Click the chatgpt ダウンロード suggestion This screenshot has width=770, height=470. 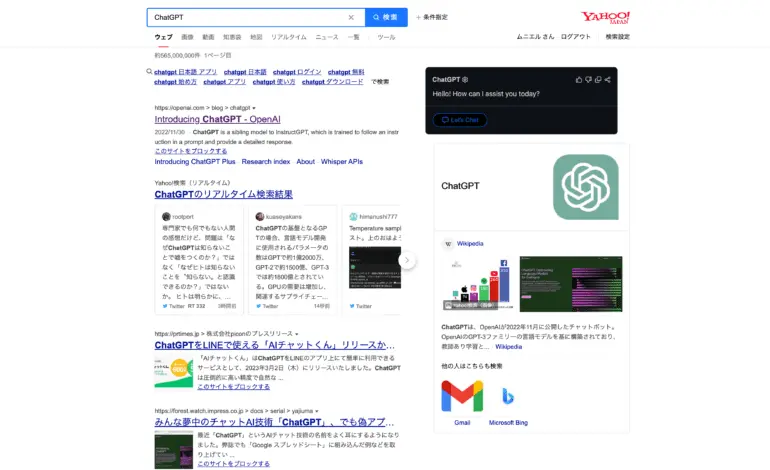[332, 82]
